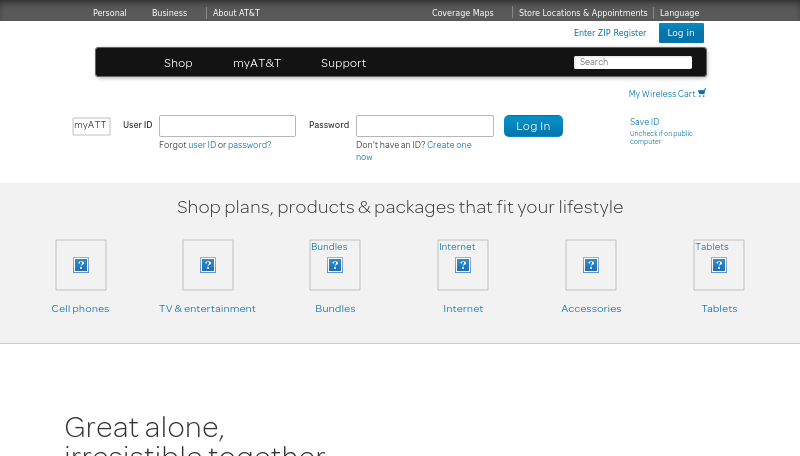Click the forgot password? link

(249, 145)
